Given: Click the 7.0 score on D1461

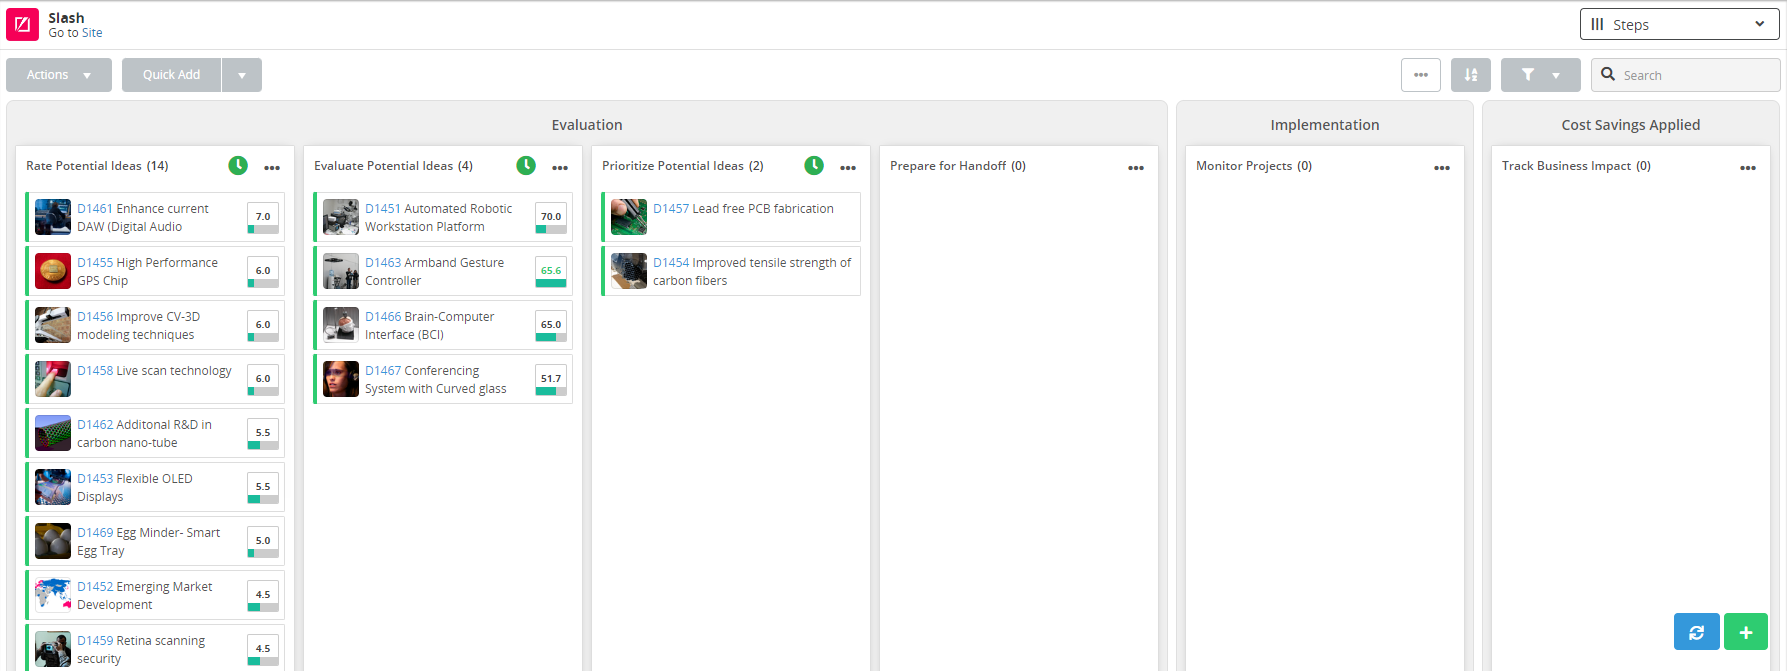Looking at the screenshot, I should (263, 217).
